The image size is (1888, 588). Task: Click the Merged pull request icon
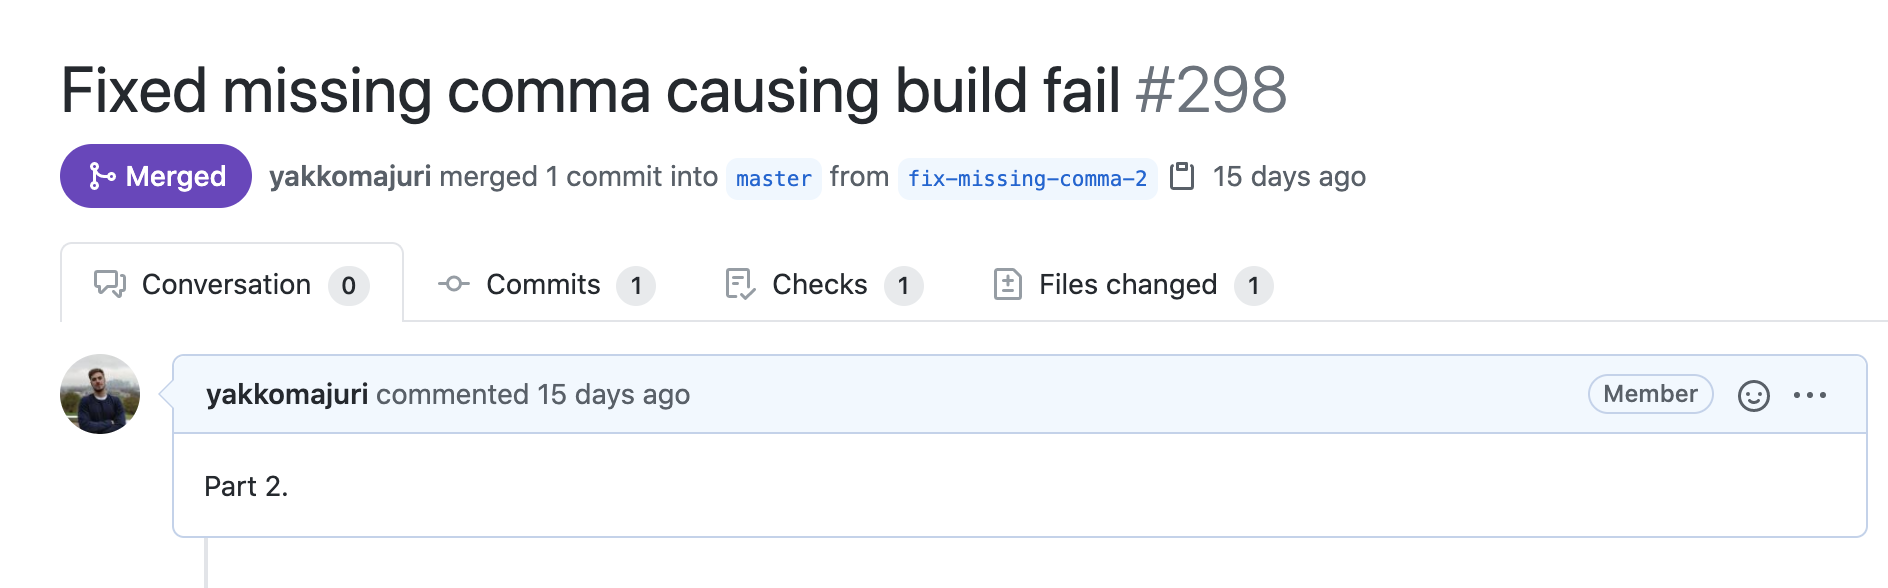pos(99,176)
